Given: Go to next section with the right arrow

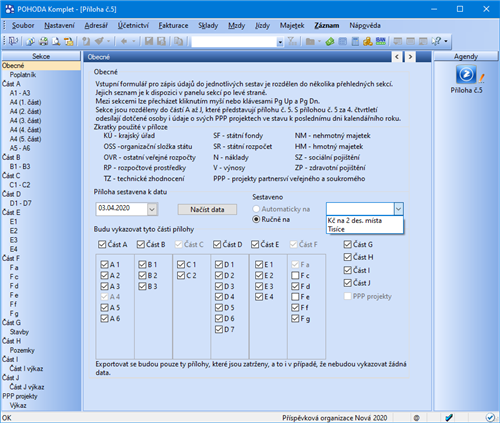Looking at the screenshot, I should [410, 57].
